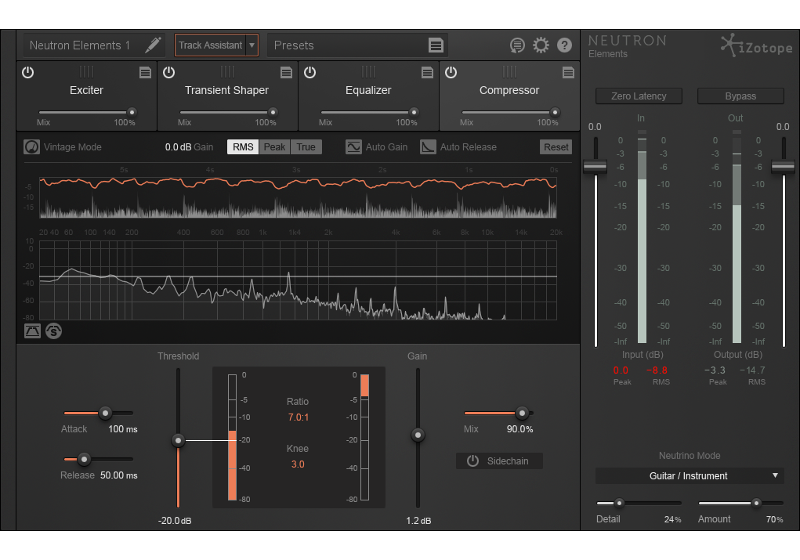The height and width of the screenshot is (560, 800).
Task: Open the Neutrino Mode Guitar / Instrument dropdown
Action: [689, 476]
